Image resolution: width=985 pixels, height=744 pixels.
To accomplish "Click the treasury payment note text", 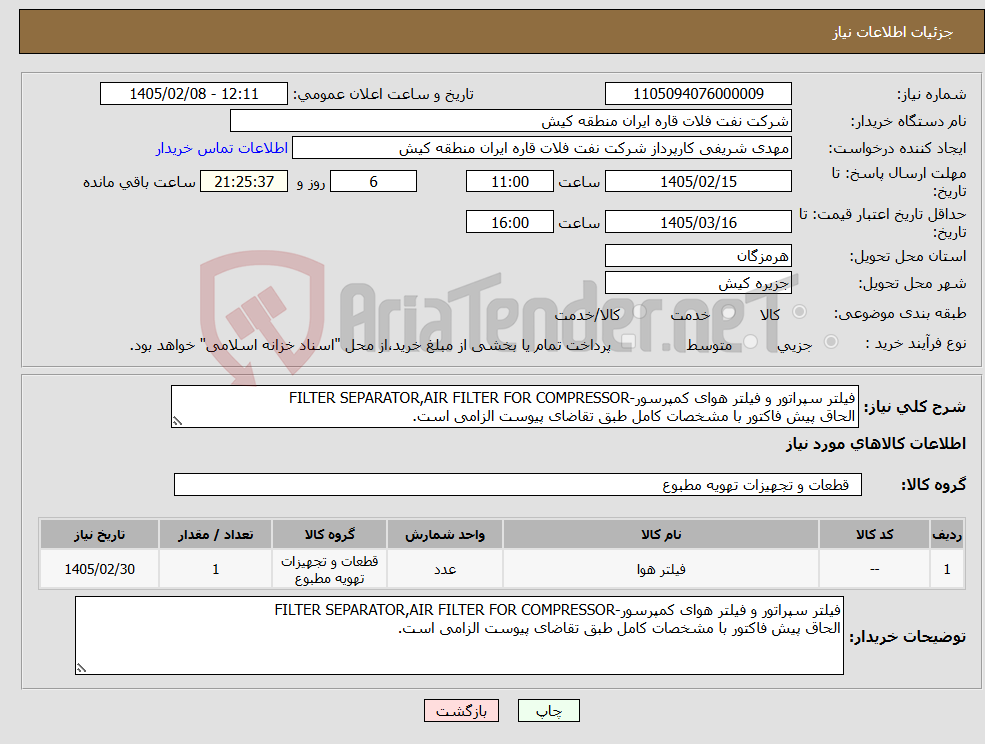I will click(x=370, y=345).
